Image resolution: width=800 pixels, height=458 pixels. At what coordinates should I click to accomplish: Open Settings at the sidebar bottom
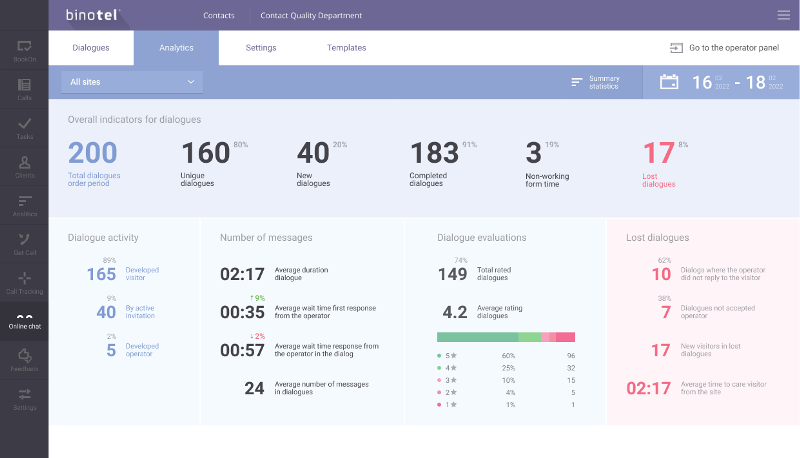coord(24,398)
